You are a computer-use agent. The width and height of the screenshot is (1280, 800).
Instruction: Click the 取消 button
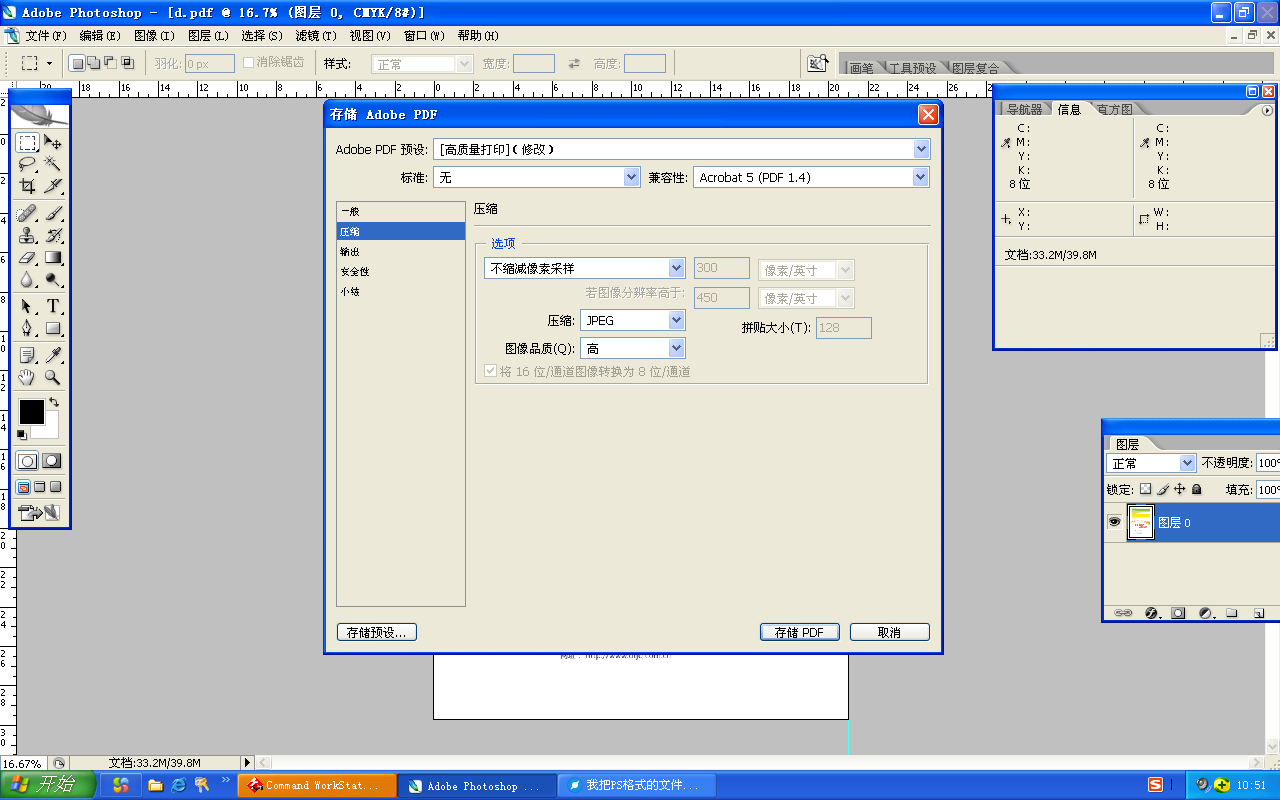point(889,632)
